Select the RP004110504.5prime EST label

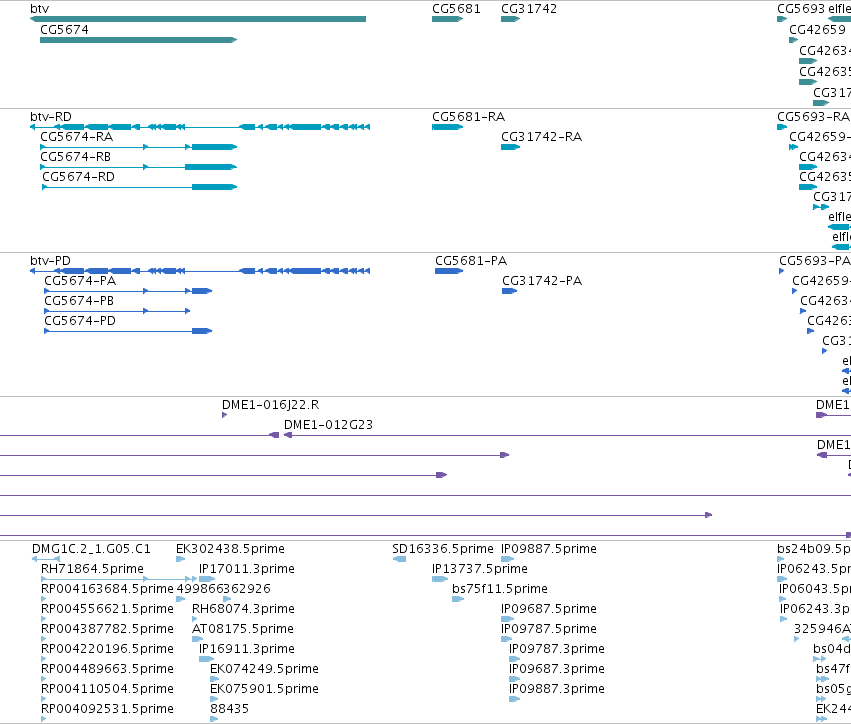coord(107,689)
